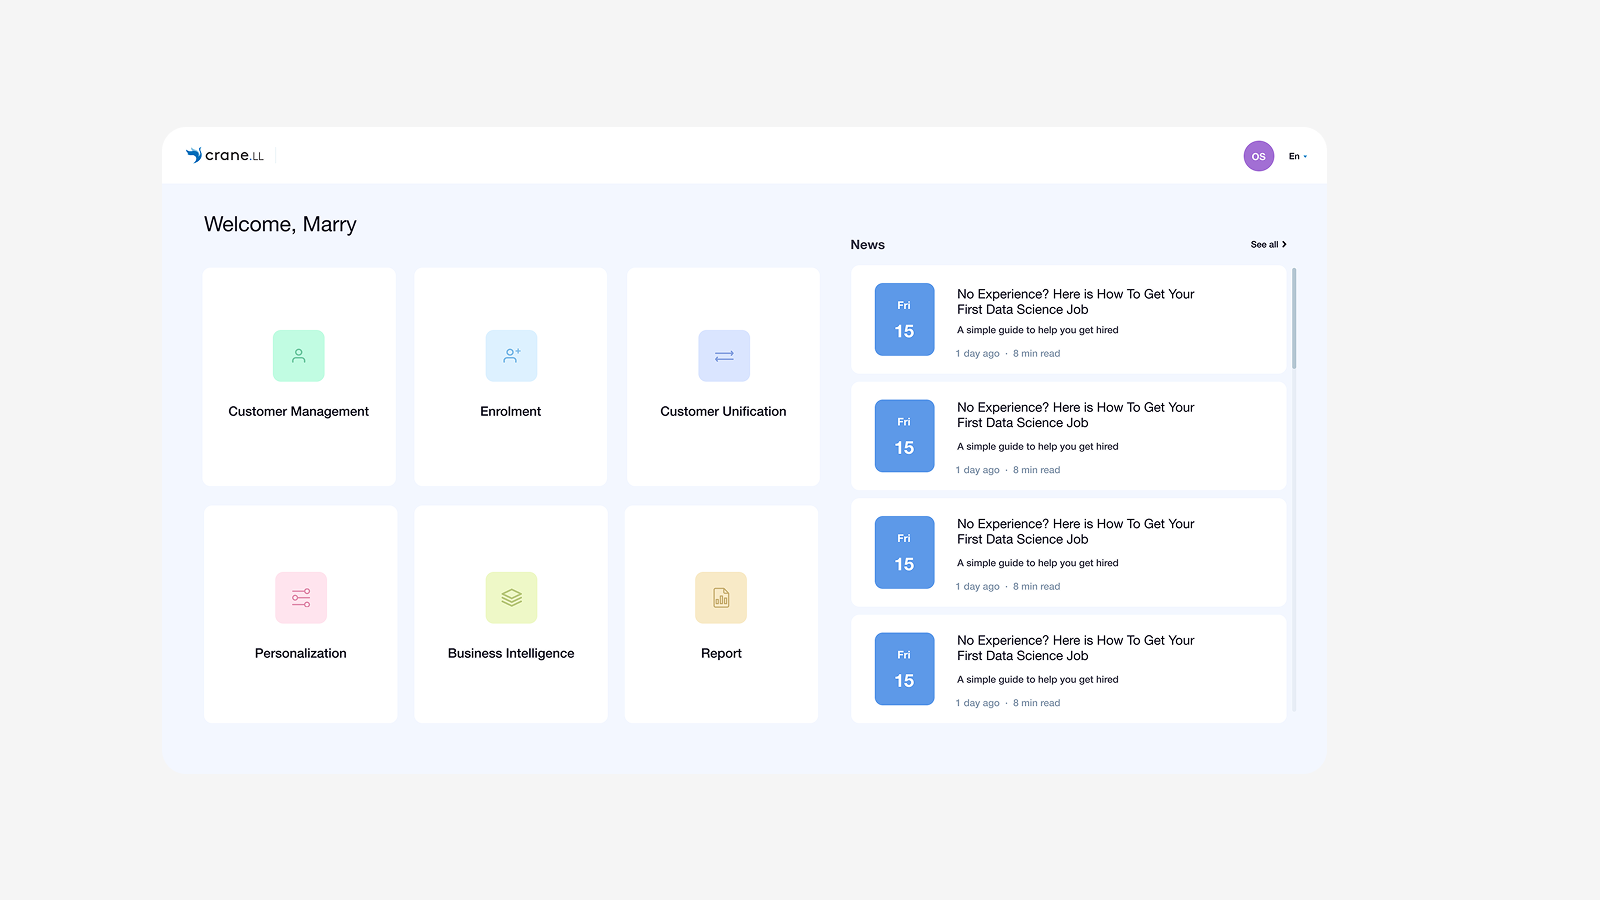Open the Business Intelligence card

511,614
